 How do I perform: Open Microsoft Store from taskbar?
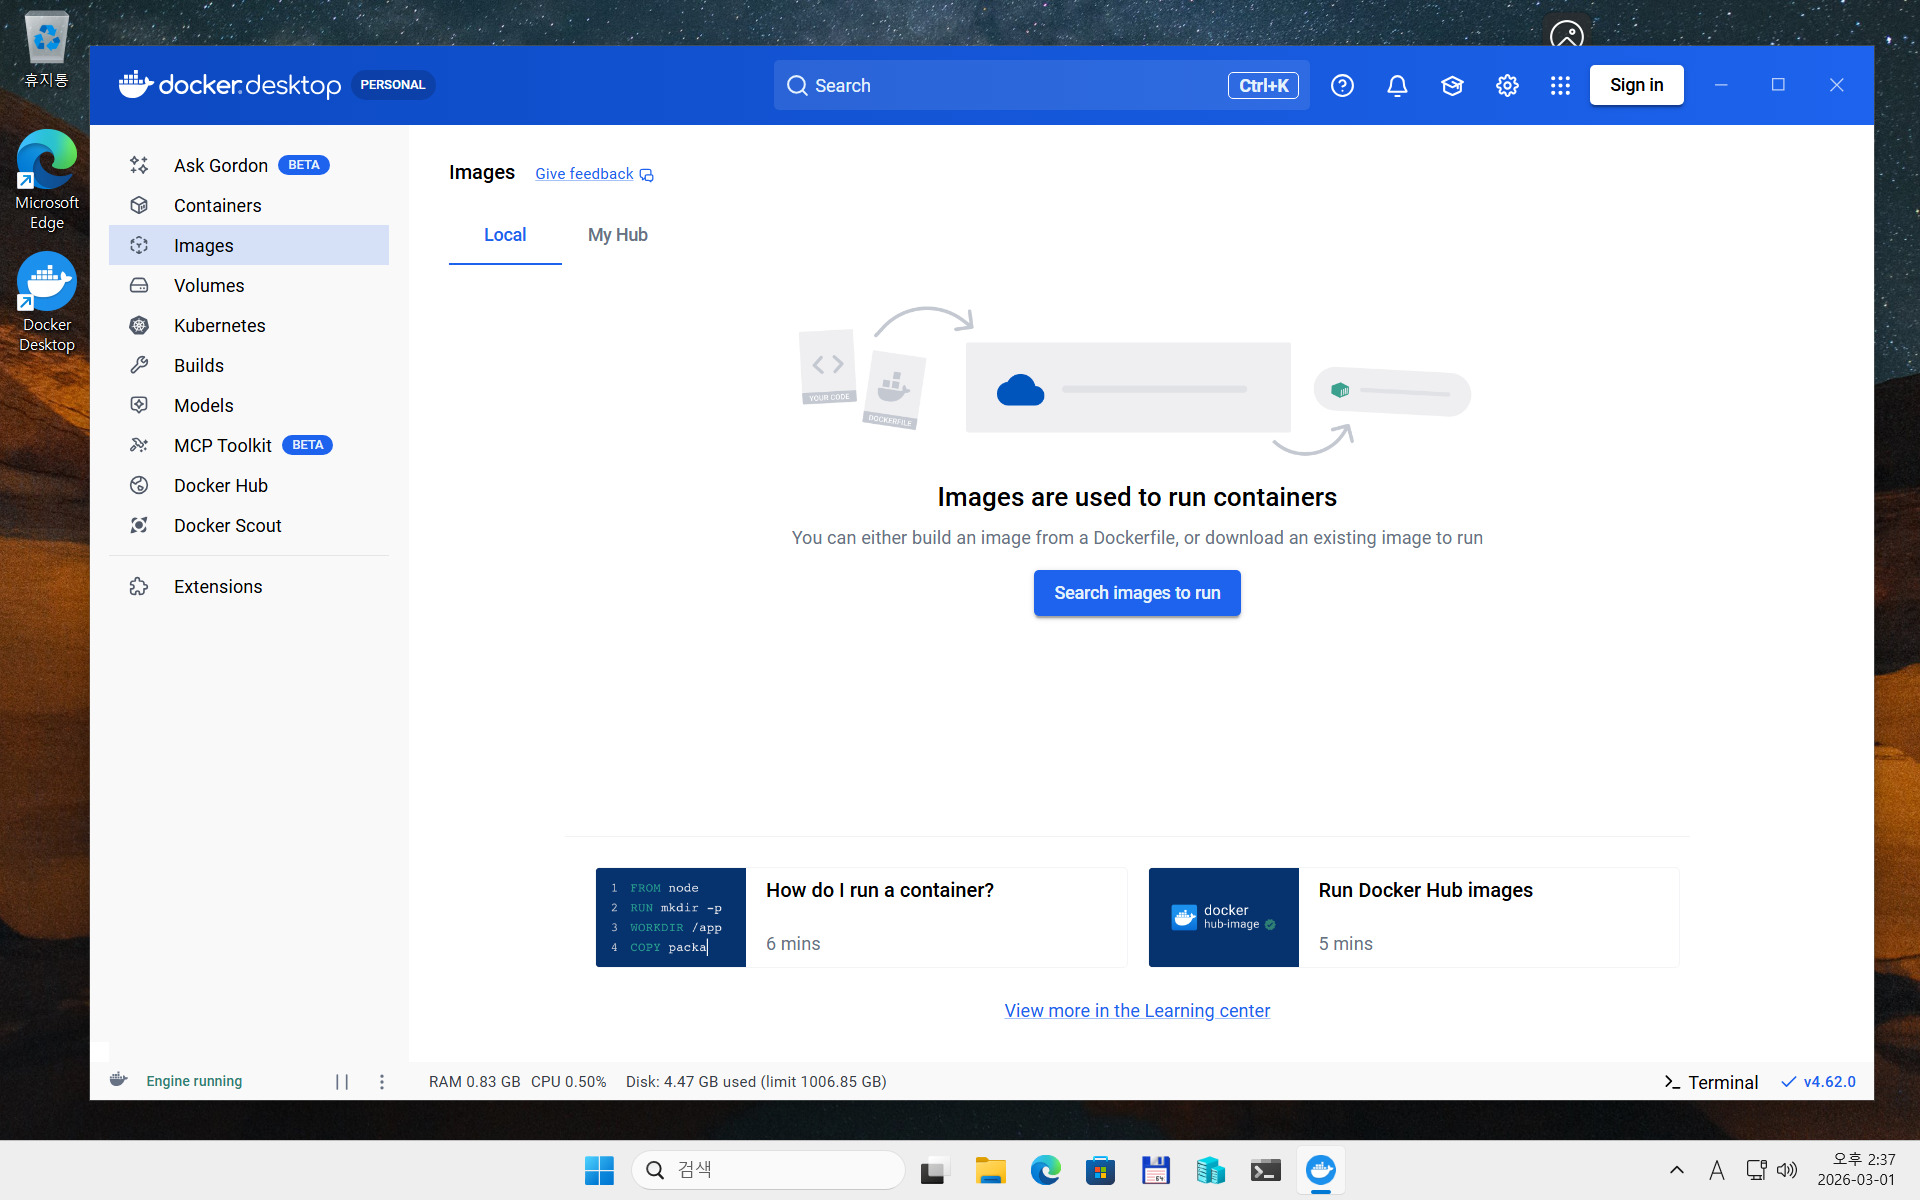(x=1100, y=1170)
